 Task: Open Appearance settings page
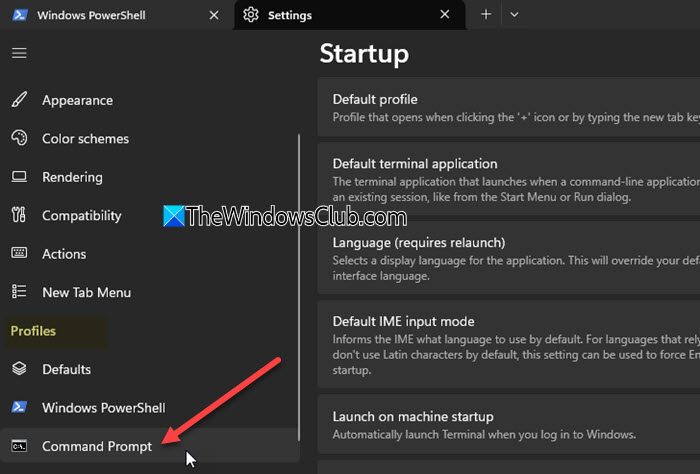(x=150, y=100)
